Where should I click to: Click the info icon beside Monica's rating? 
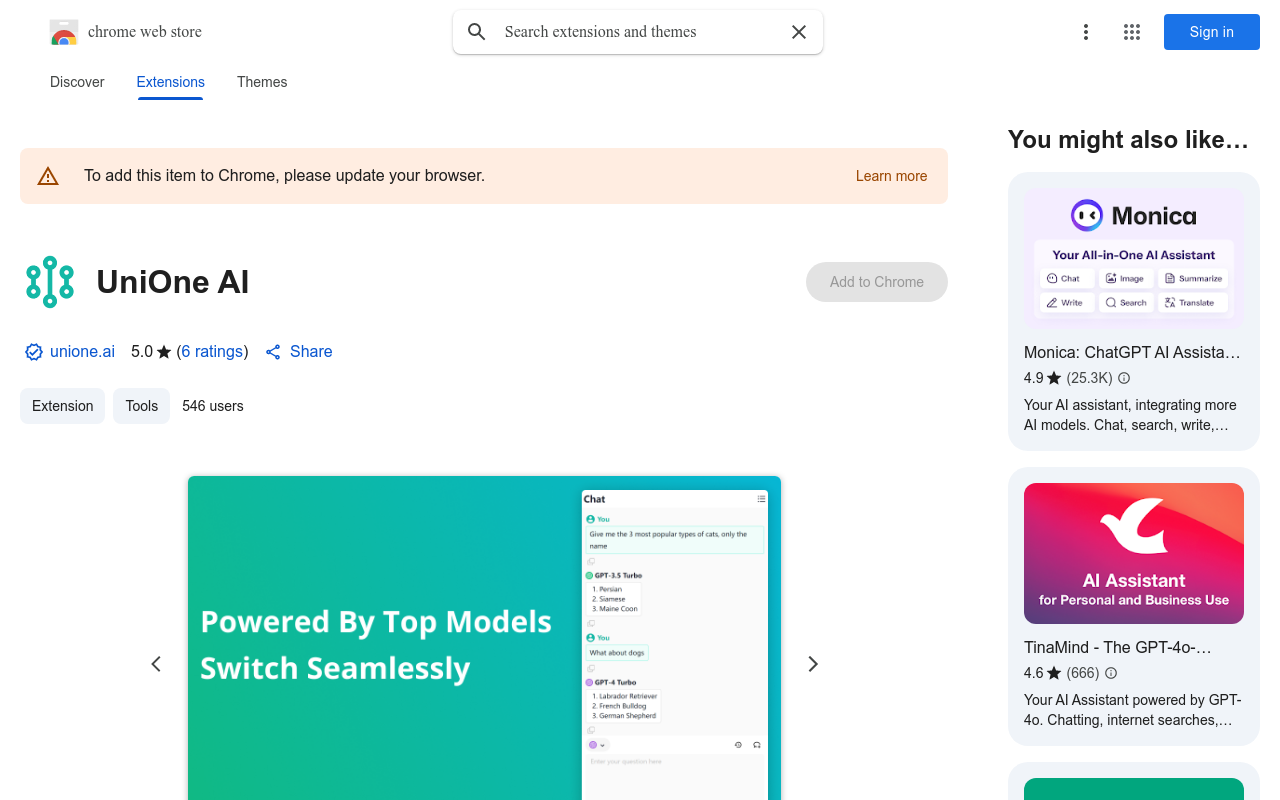1124,378
